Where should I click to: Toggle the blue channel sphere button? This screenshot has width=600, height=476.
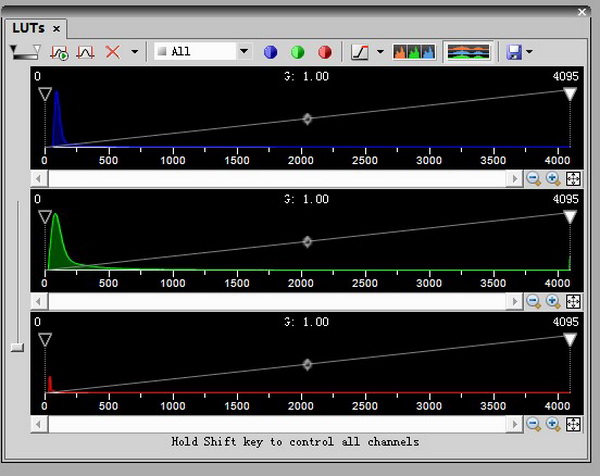271,52
